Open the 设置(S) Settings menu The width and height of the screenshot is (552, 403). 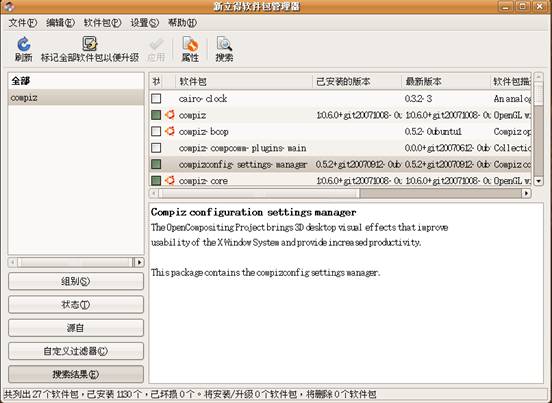point(144,23)
